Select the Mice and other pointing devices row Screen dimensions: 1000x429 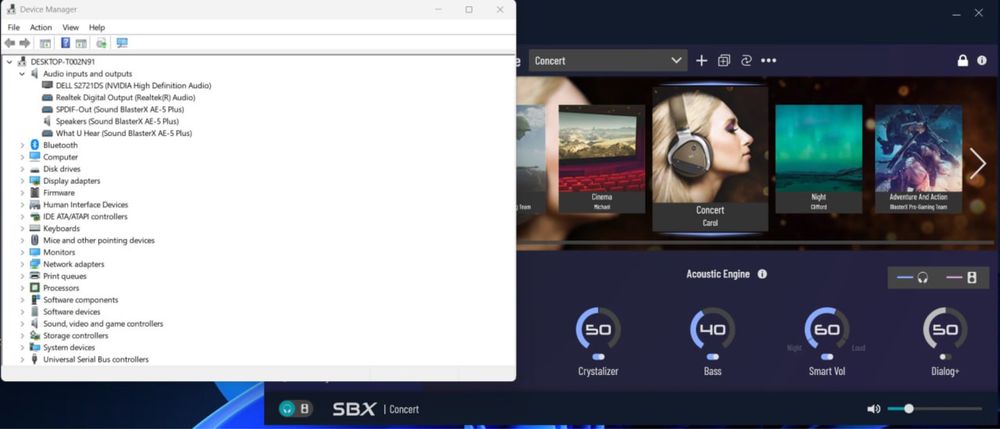pyautogui.click(x=99, y=240)
